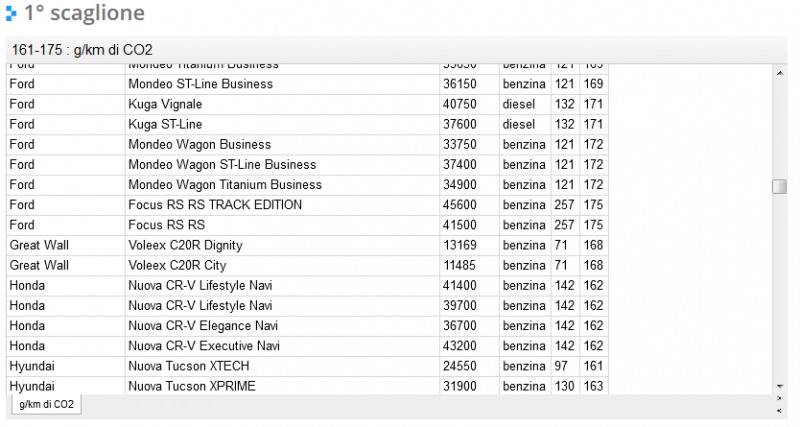This screenshot has height=427, width=800.
Task: Click the vertical scrollbar down arrow
Action: click(780, 387)
